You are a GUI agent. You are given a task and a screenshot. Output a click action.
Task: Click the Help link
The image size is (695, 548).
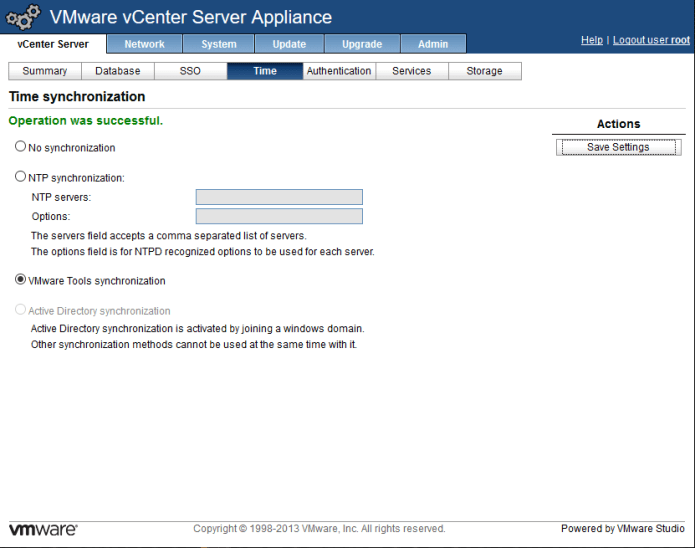click(x=592, y=40)
